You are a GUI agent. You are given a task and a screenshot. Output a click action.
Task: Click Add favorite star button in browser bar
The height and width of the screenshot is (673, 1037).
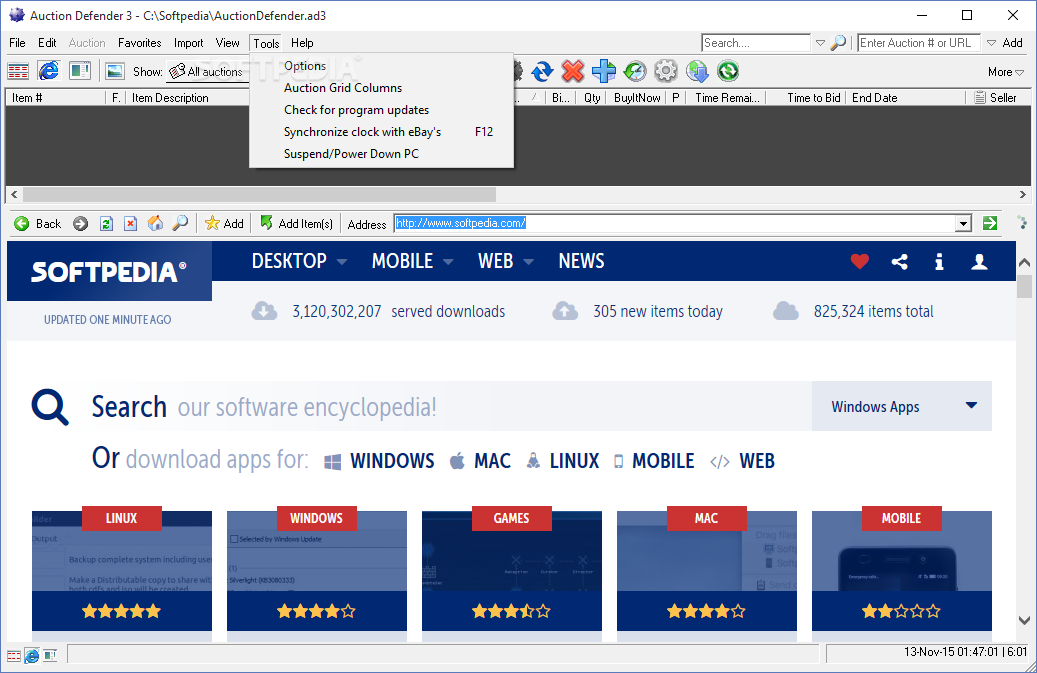coord(224,223)
